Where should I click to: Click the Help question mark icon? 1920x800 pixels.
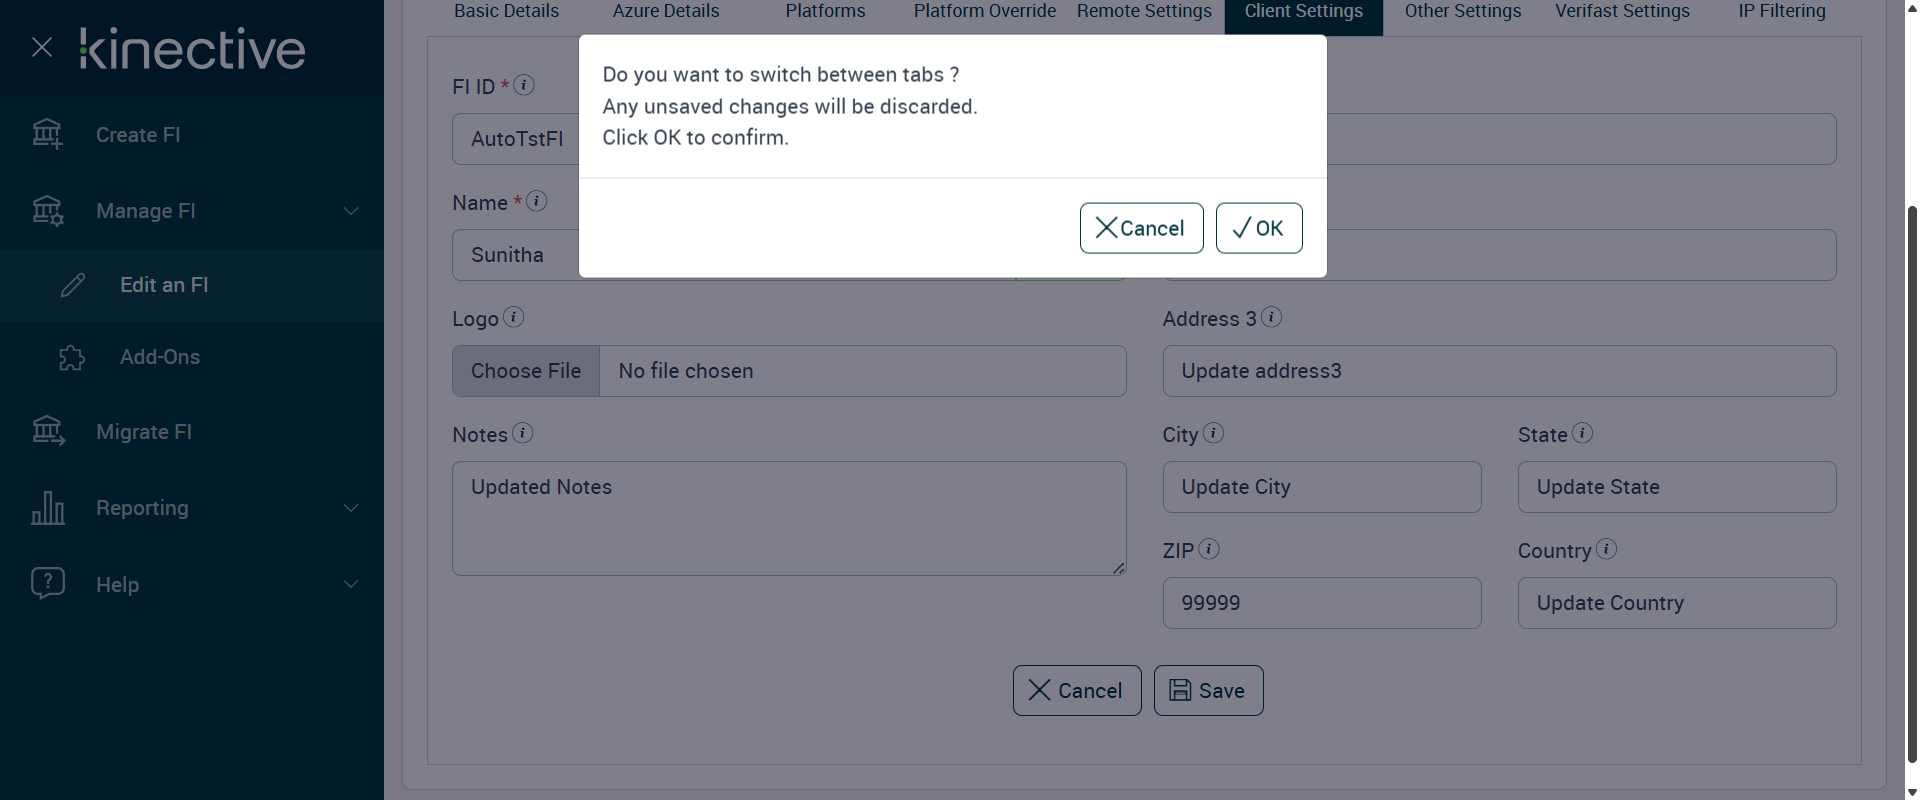click(48, 583)
